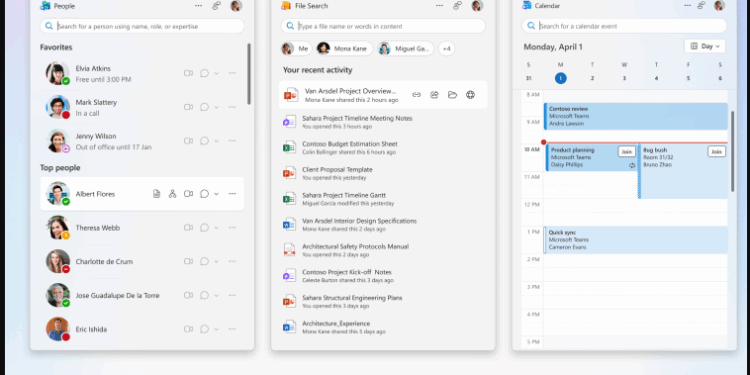Open File Search panel more options
The width and height of the screenshot is (750, 375).
440,6
